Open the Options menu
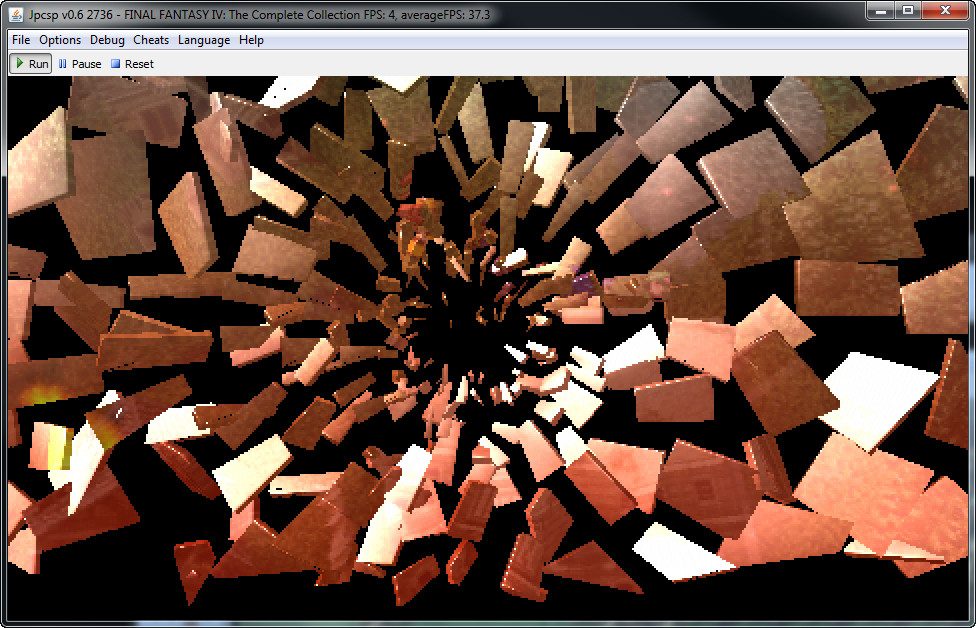Image resolution: width=976 pixels, height=628 pixels. (60, 40)
